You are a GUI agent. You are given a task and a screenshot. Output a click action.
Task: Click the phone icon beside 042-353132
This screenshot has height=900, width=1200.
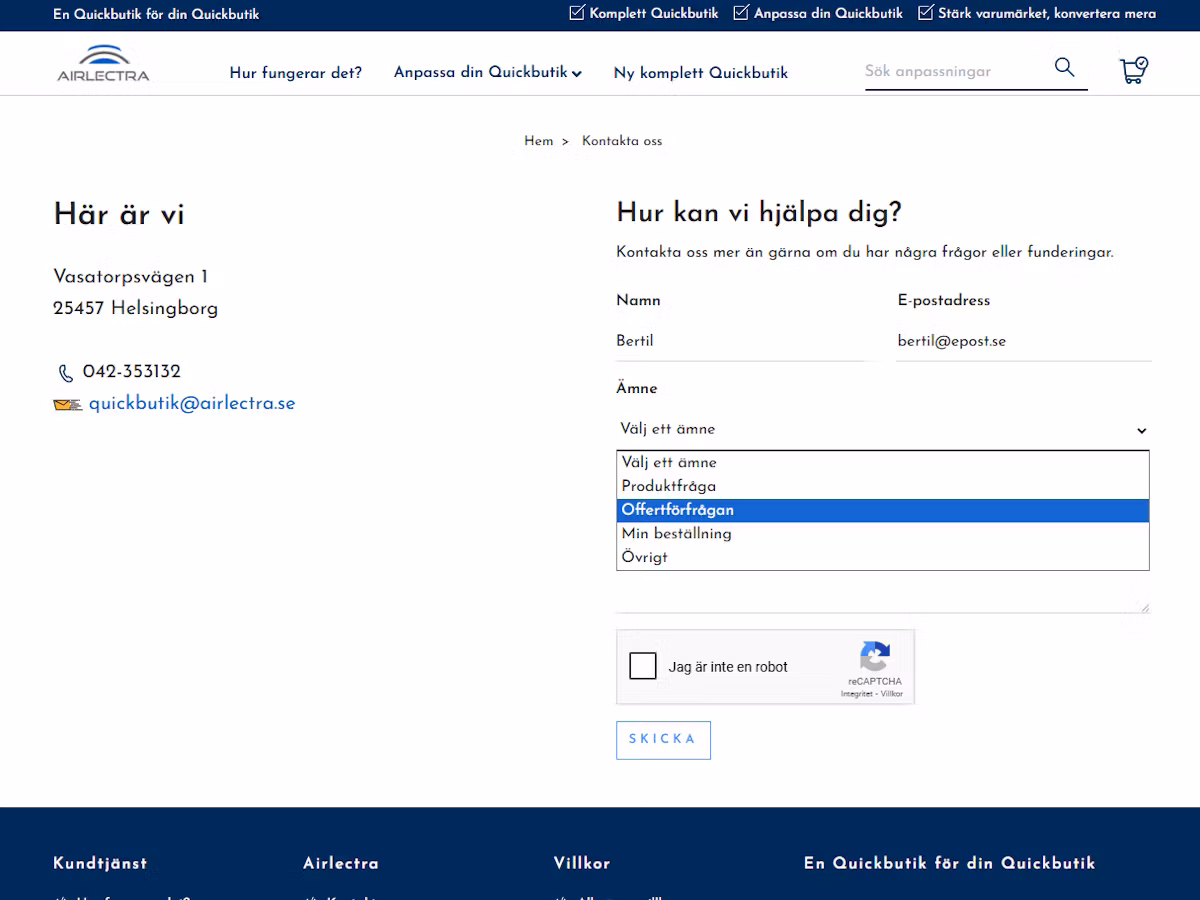(66, 373)
